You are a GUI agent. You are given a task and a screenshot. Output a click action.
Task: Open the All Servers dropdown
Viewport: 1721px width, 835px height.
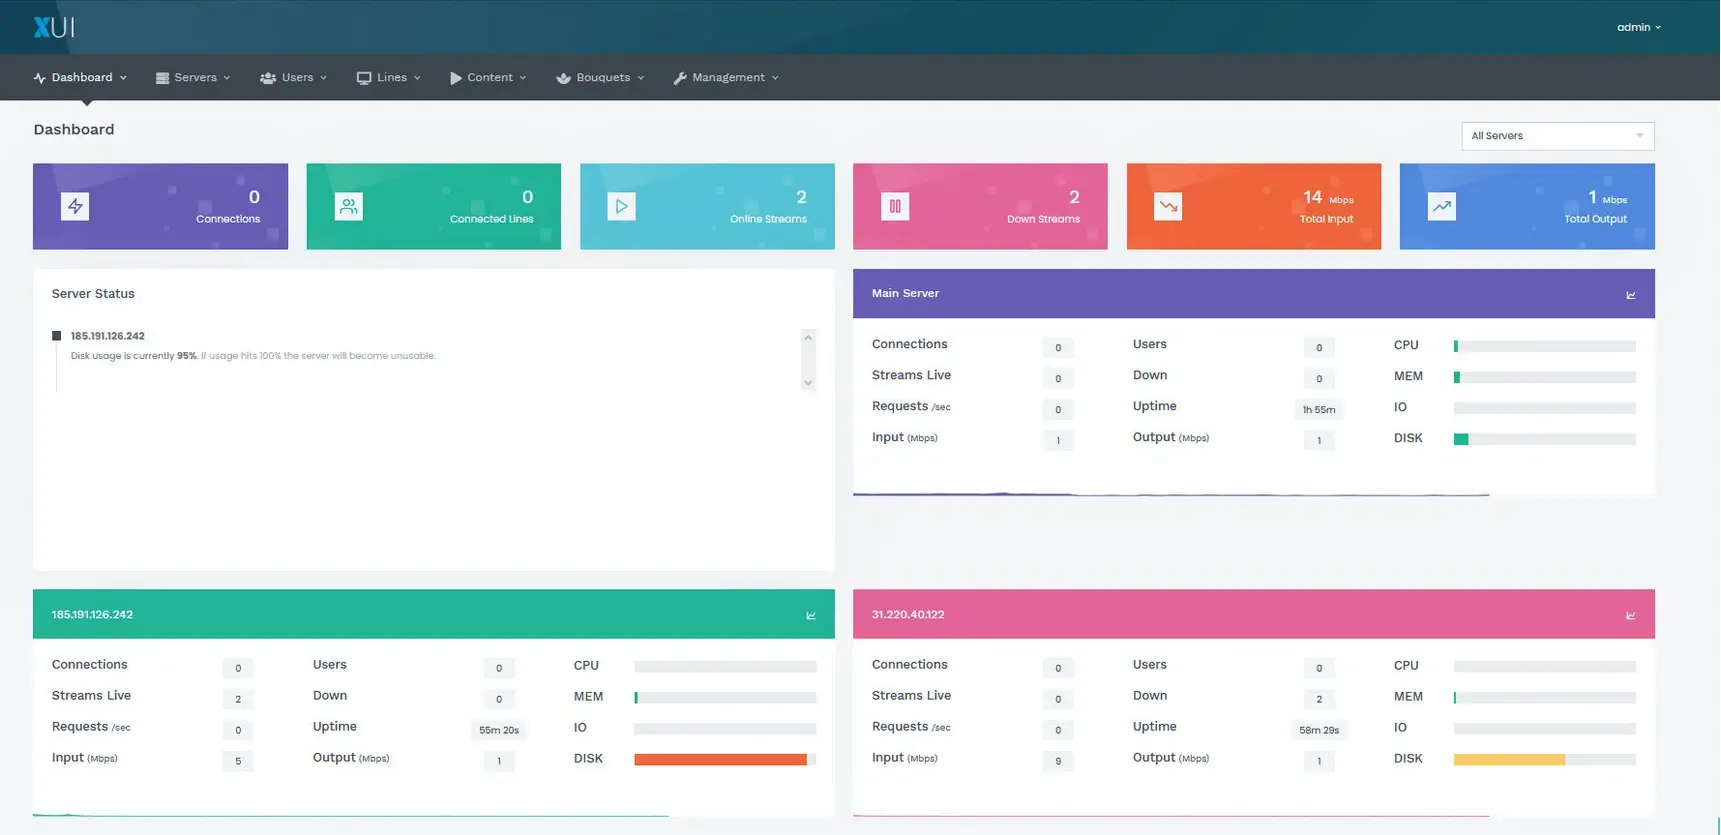coord(1557,136)
